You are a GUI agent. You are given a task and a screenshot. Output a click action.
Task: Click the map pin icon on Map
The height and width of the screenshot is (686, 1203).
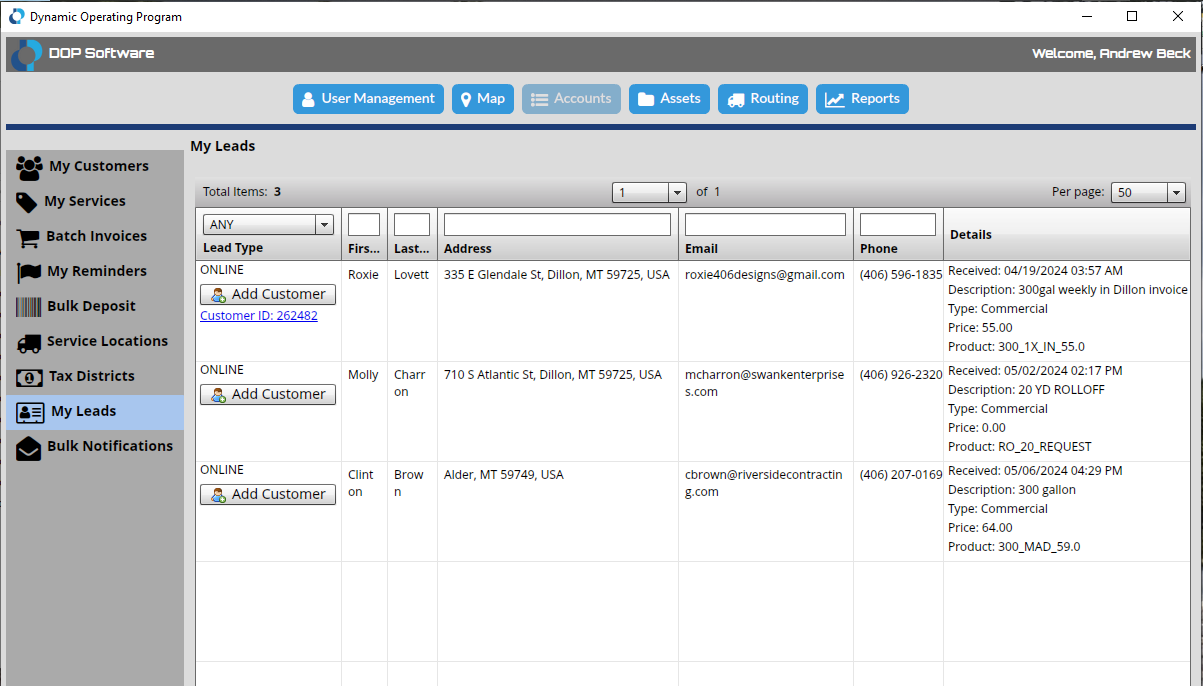pyautogui.click(x=465, y=99)
